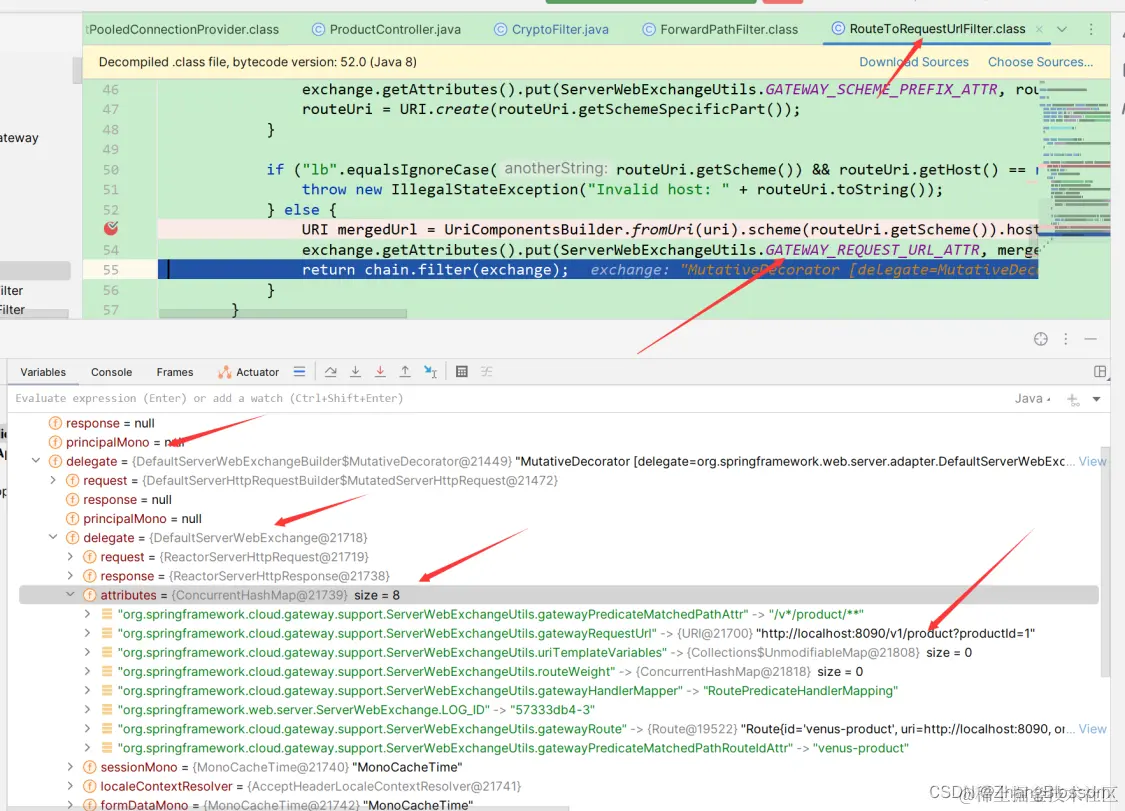
Task: Open the ProductController.java editor tab
Action: [387, 29]
